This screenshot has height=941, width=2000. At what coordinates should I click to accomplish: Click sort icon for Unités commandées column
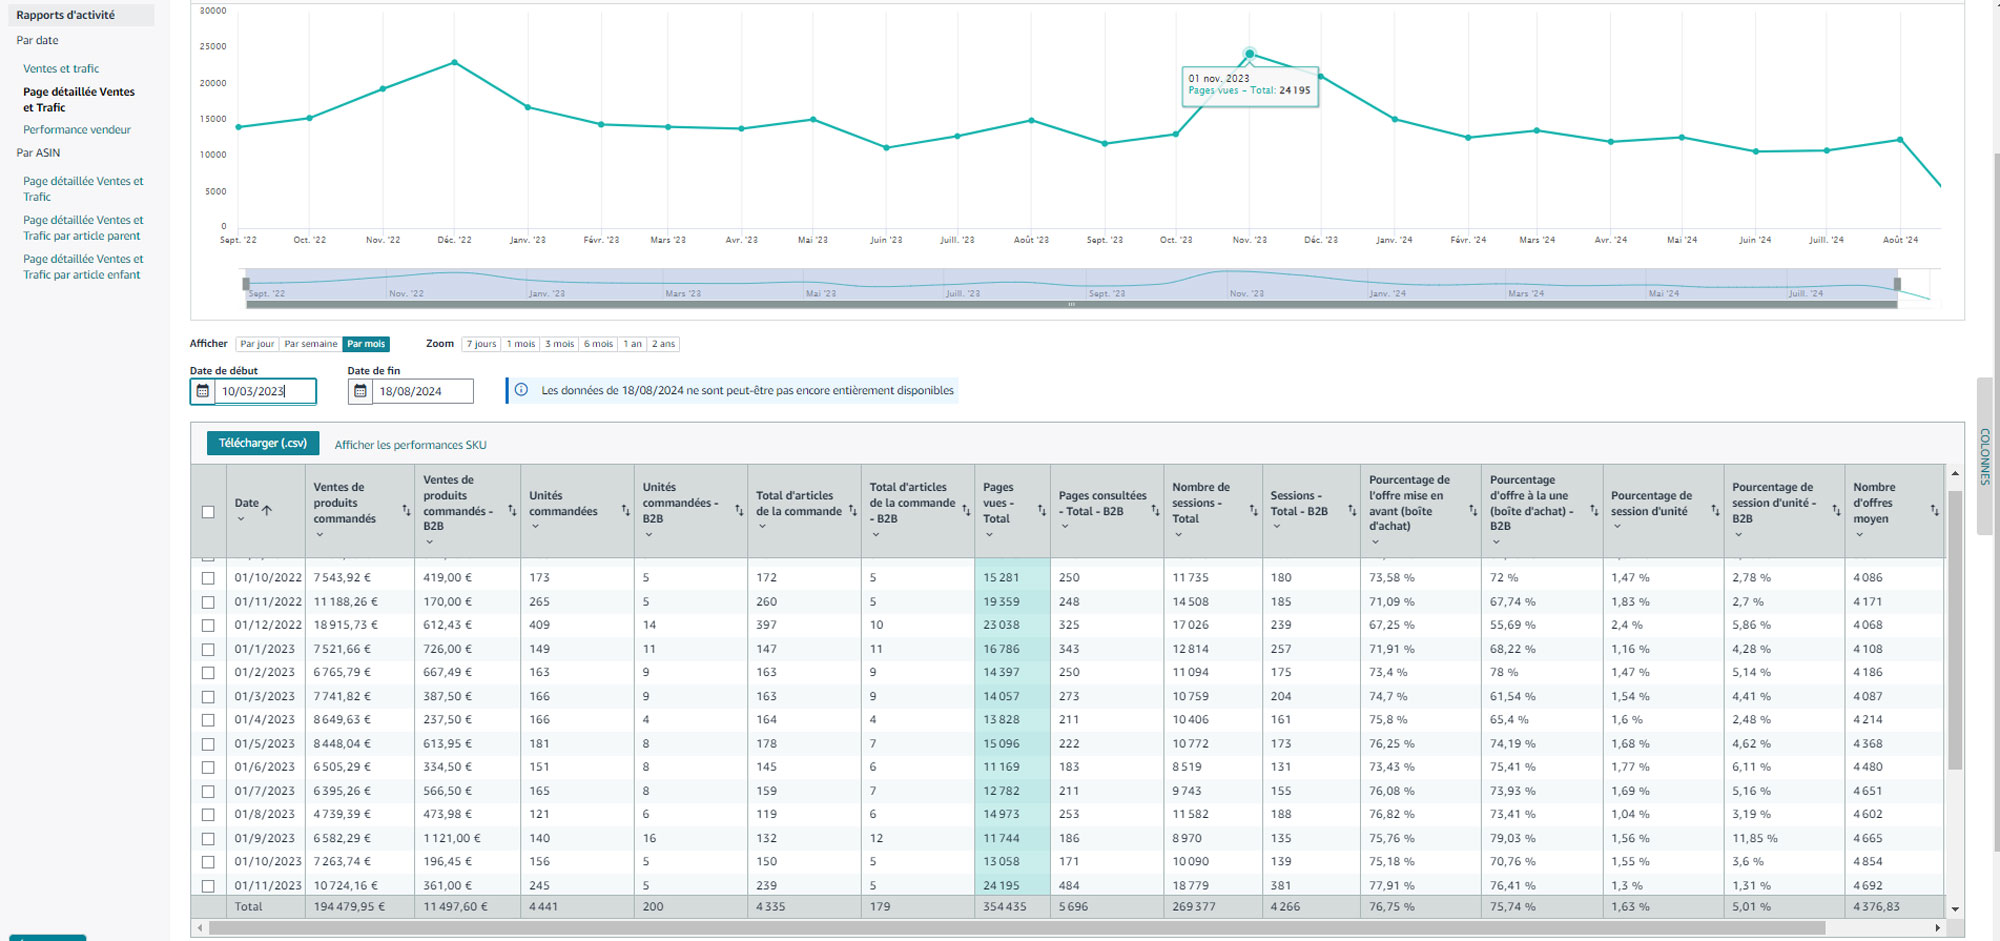626,510
